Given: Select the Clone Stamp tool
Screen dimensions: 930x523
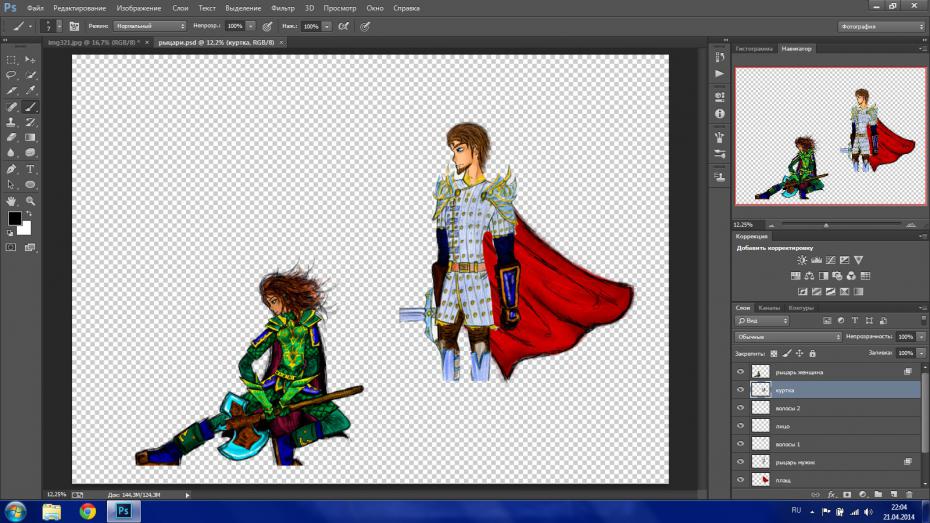Looking at the screenshot, I should pyautogui.click(x=12, y=122).
